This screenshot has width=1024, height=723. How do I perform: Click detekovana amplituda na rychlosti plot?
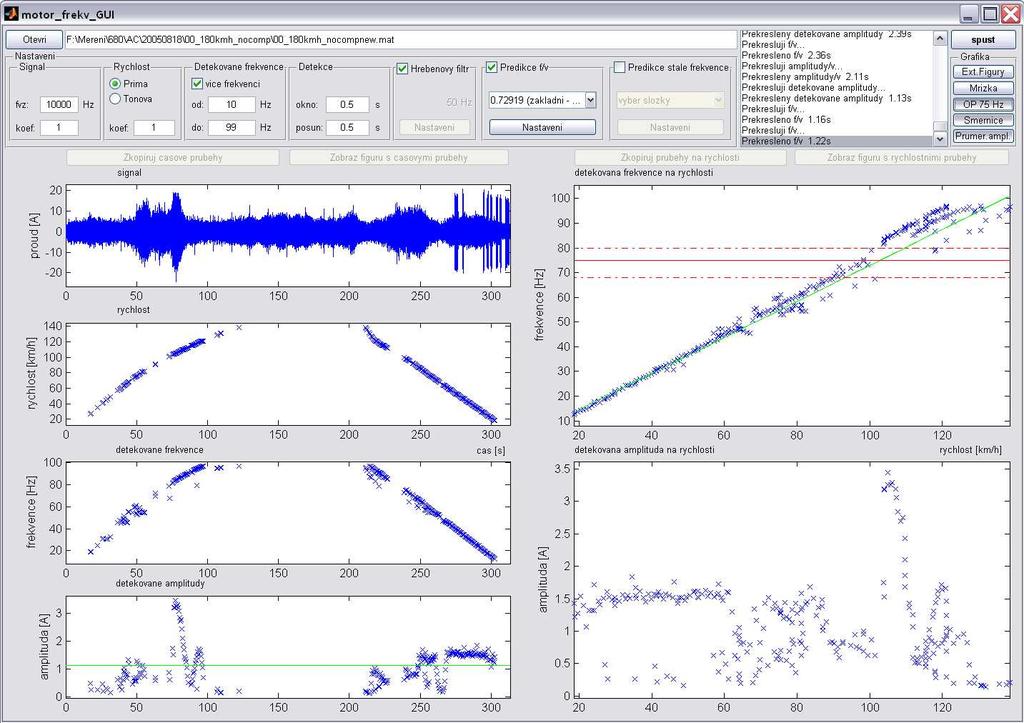pos(792,579)
